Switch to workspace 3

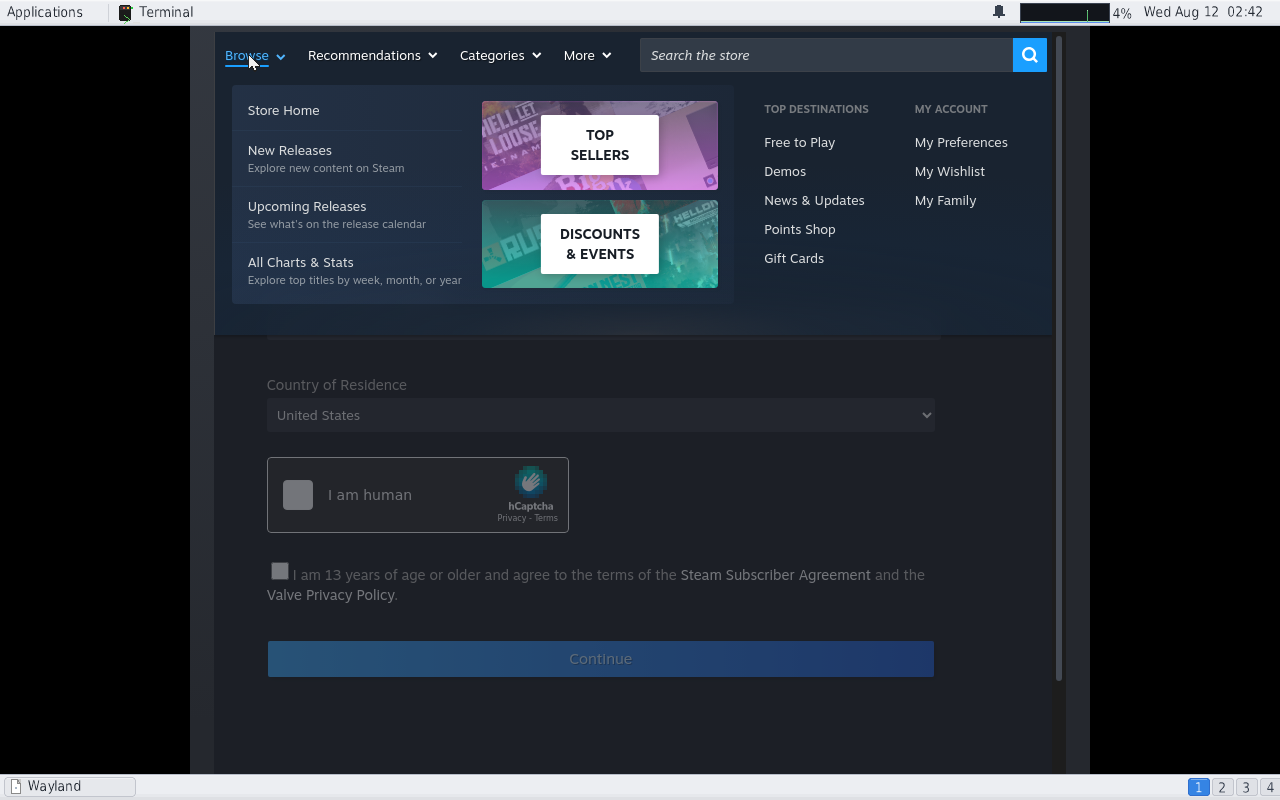[x=1246, y=787]
